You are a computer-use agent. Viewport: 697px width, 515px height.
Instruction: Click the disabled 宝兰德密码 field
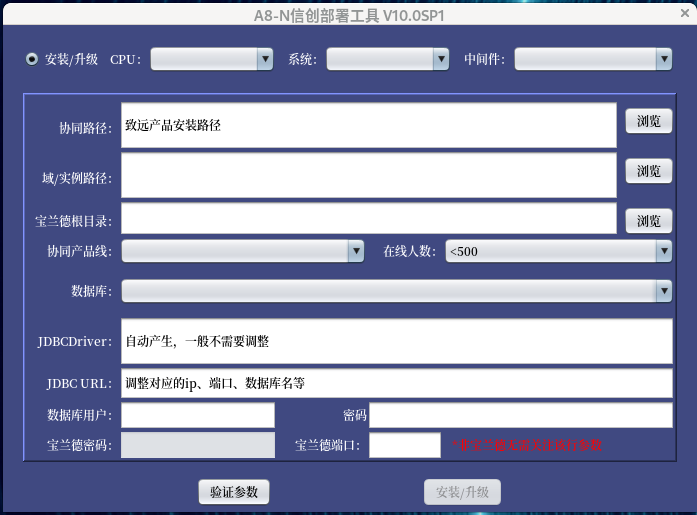click(198, 445)
